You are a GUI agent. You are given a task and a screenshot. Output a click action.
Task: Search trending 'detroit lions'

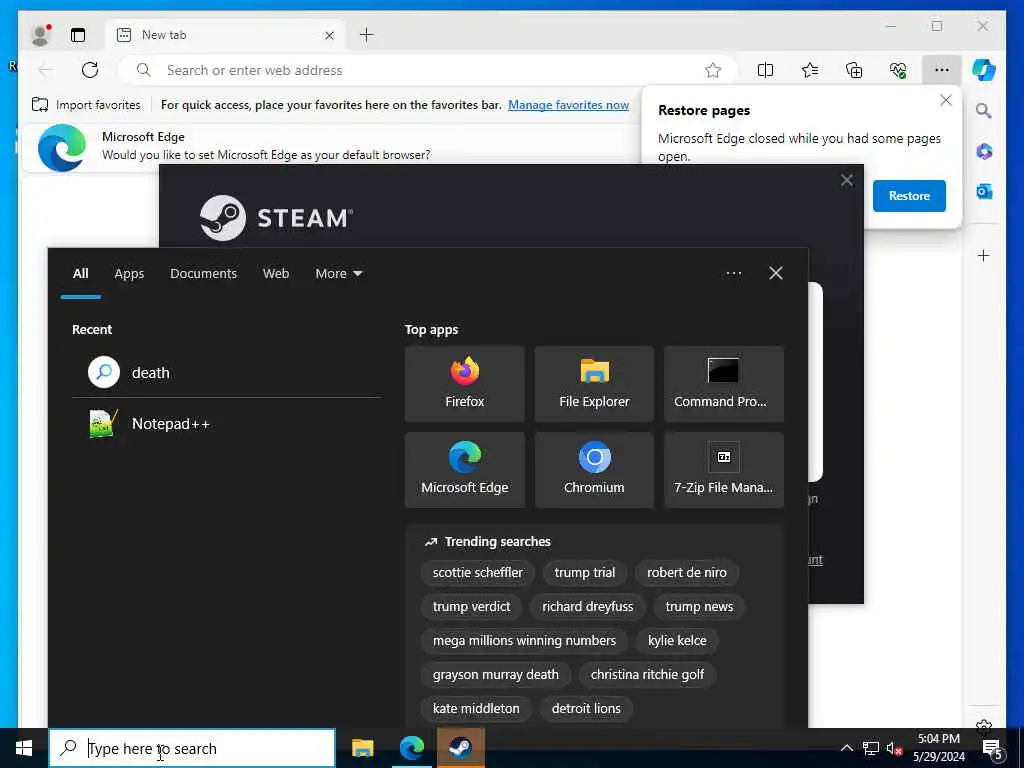pyautogui.click(x=586, y=709)
